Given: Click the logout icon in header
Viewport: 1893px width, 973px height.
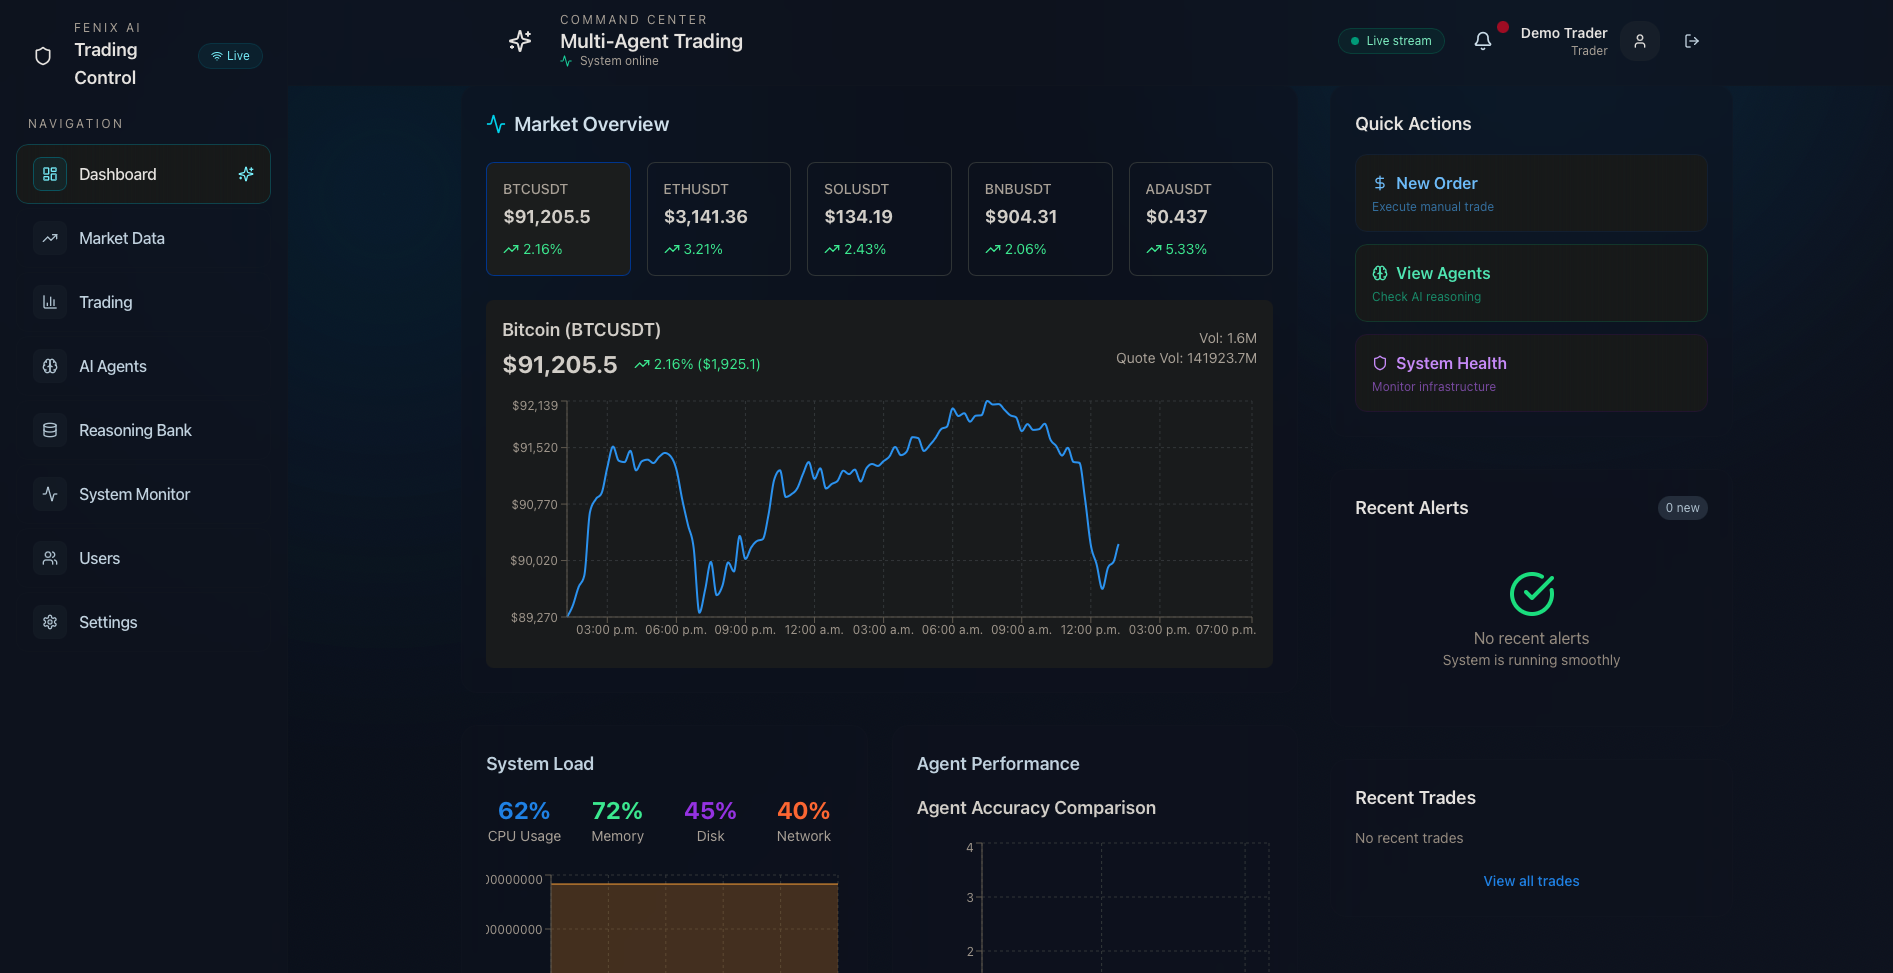Looking at the screenshot, I should click(x=1692, y=41).
